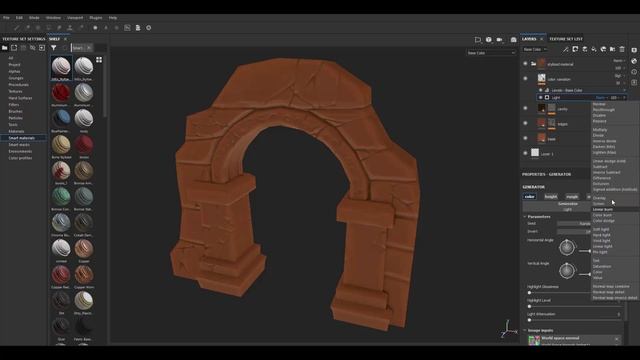
Task: Click the add mask icon in Layers
Action: 575,49
